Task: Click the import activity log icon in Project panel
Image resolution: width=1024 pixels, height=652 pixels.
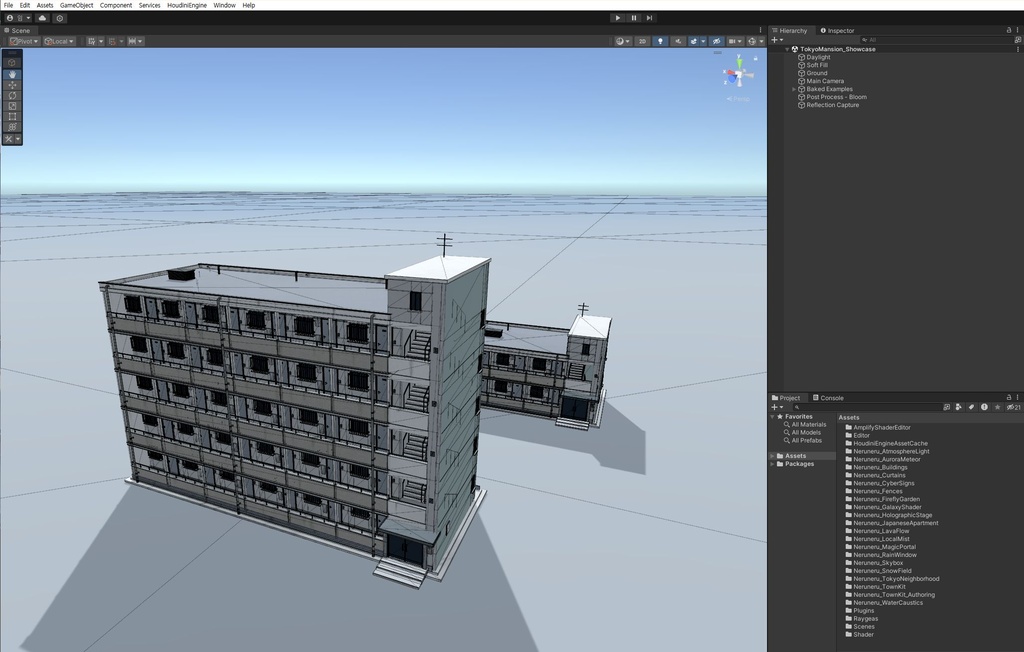Action: pyautogui.click(x=984, y=407)
